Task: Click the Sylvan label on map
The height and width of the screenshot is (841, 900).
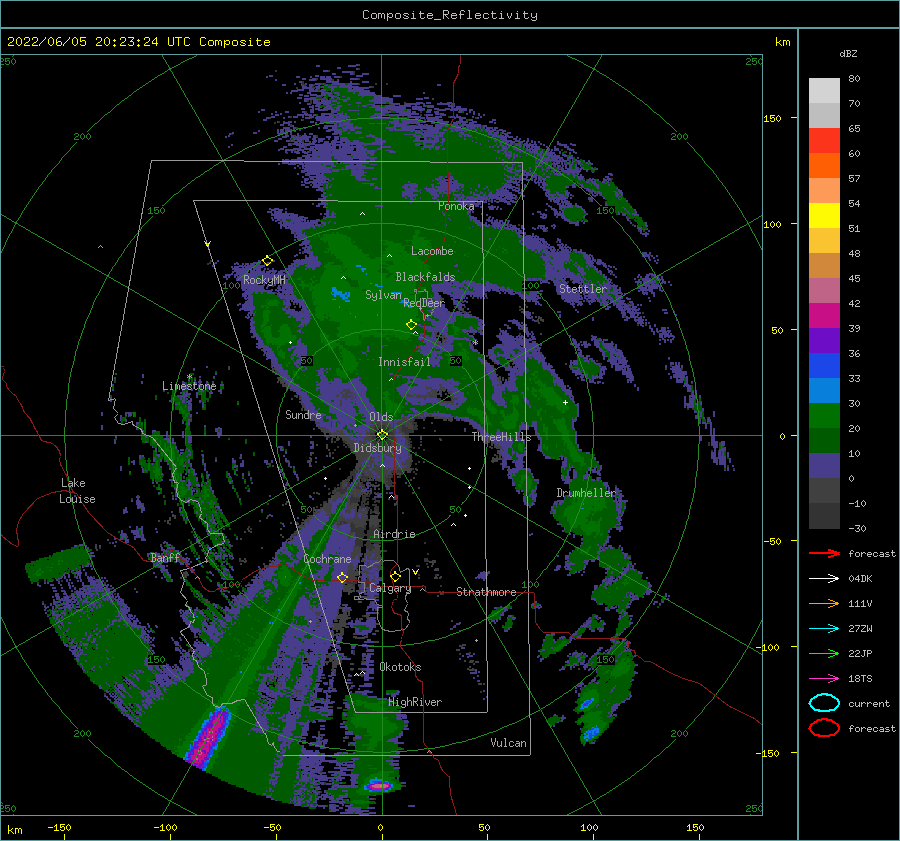Action: coord(383,295)
